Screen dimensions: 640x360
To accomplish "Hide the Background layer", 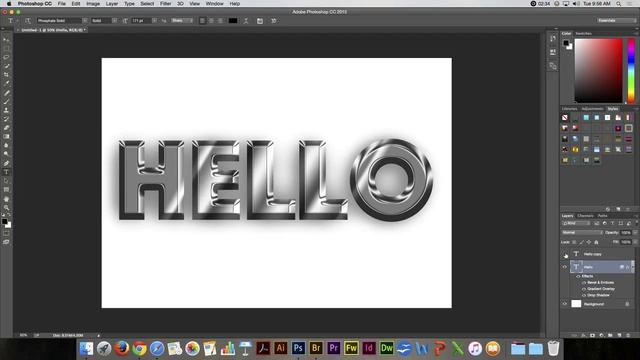I will (x=565, y=304).
